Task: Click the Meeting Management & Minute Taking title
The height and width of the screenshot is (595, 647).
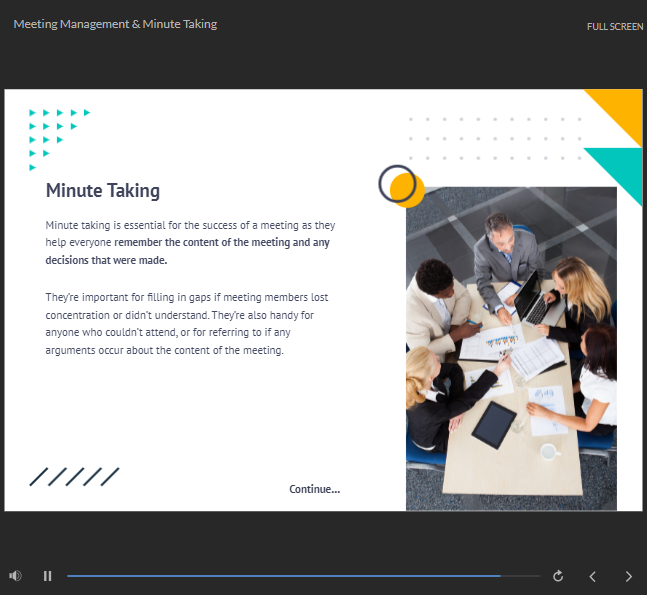Action: [115, 24]
